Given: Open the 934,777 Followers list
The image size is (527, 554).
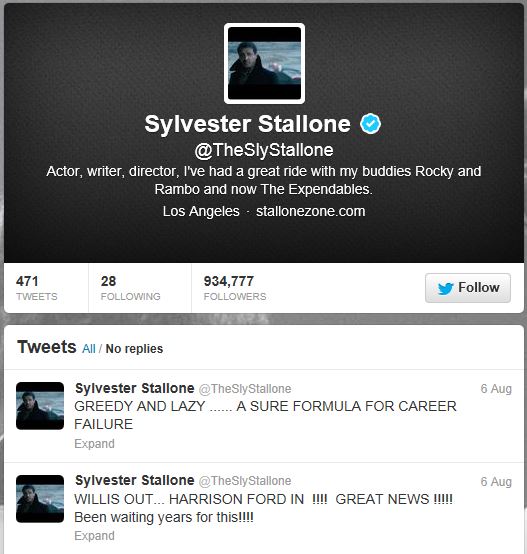Looking at the screenshot, I should pos(235,288).
